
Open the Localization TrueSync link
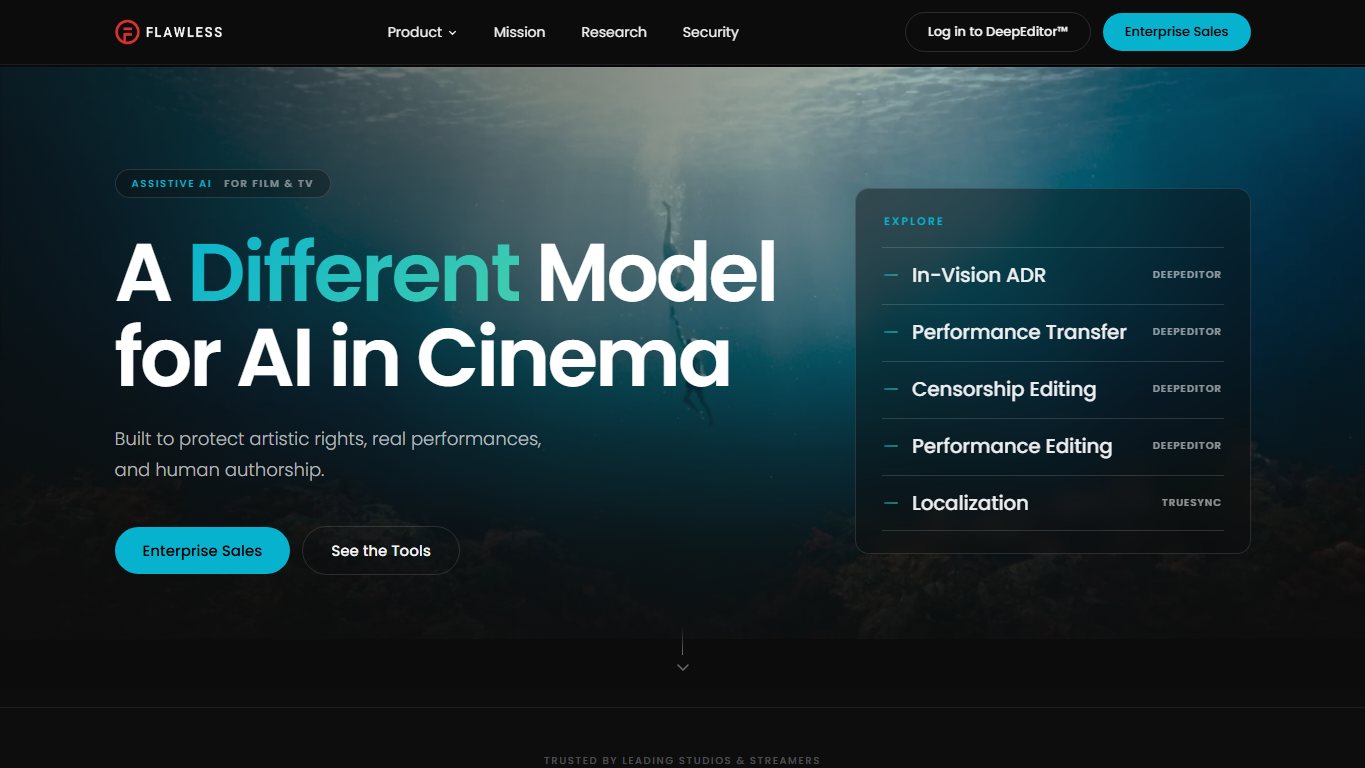[1053, 503]
